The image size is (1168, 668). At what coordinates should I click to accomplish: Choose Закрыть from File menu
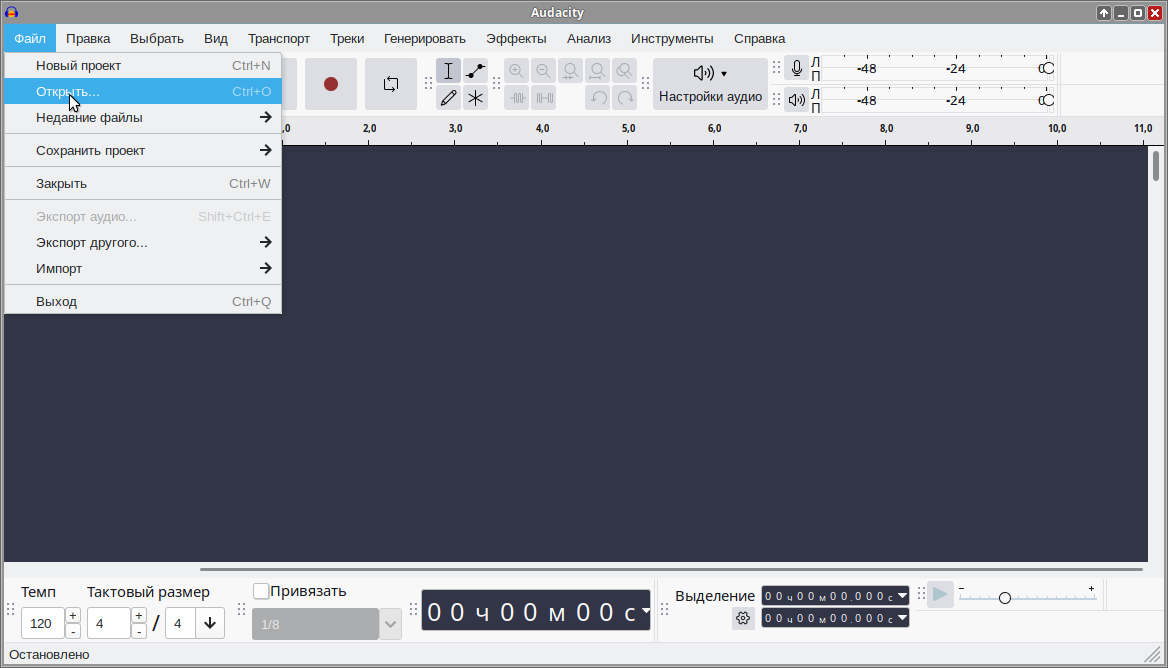(x=143, y=184)
